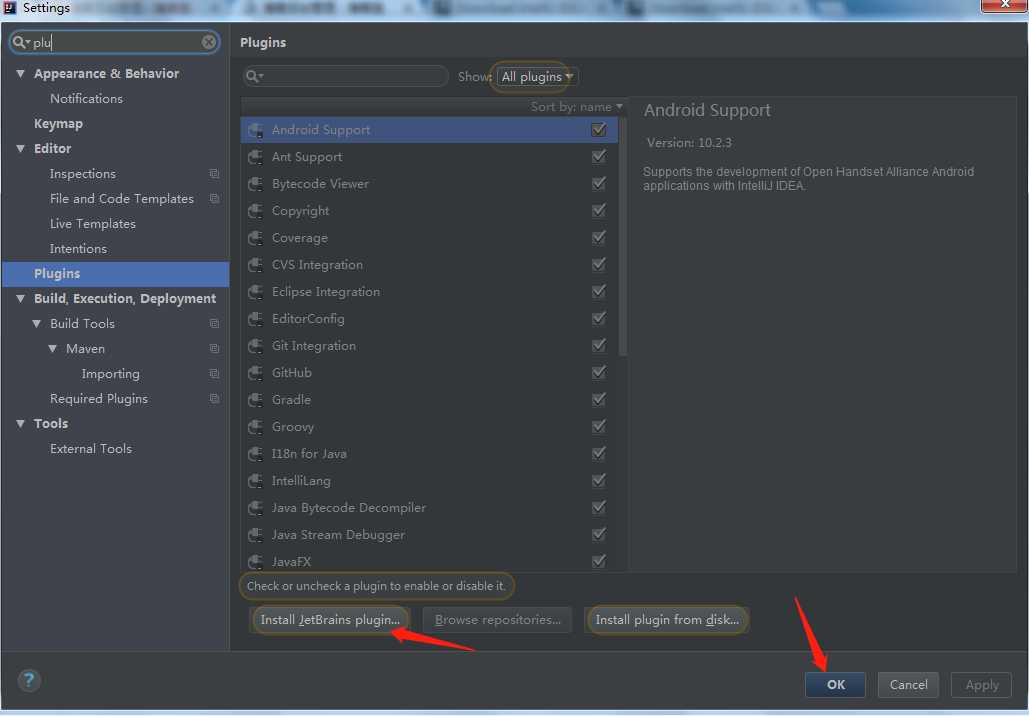Viewport: 1029px width, 716px height.
Task: Collapse the Appearance & Behavior section
Action: (20, 74)
